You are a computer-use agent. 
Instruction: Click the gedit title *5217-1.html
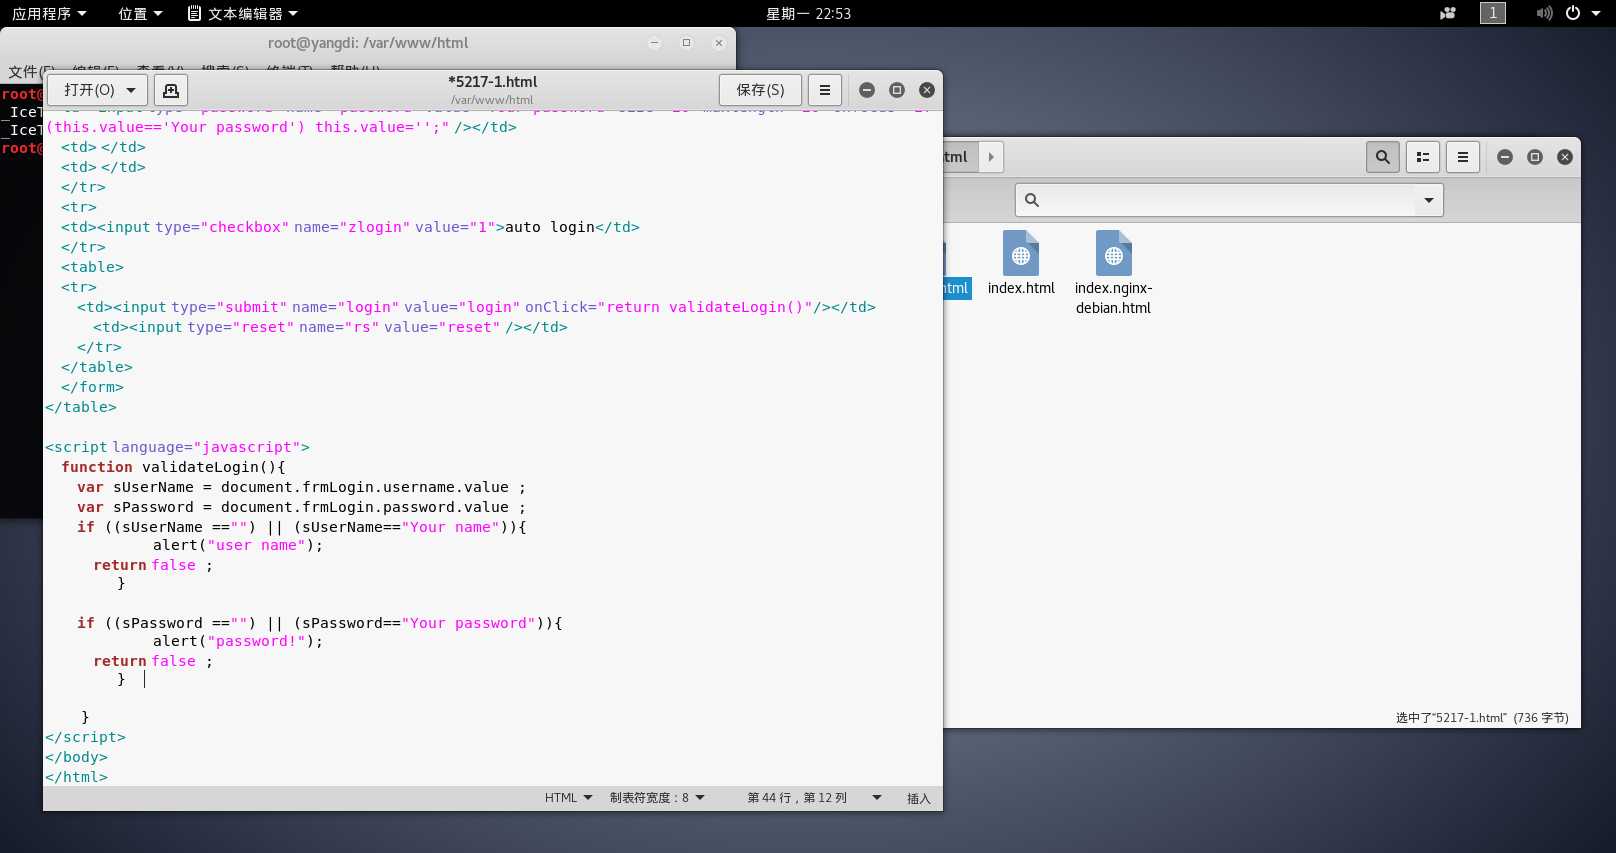[x=492, y=82]
